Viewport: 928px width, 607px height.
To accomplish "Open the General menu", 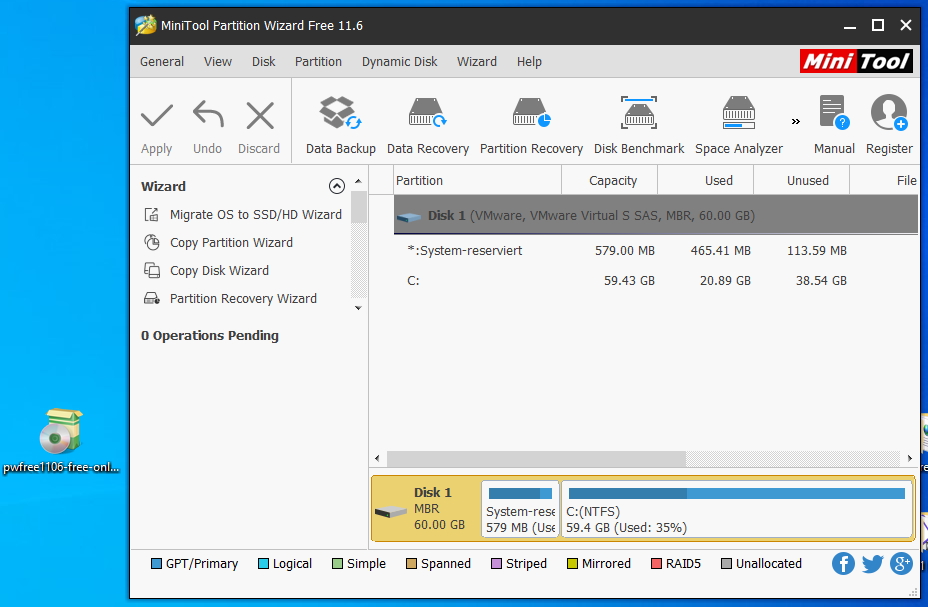I will (x=162, y=62).
